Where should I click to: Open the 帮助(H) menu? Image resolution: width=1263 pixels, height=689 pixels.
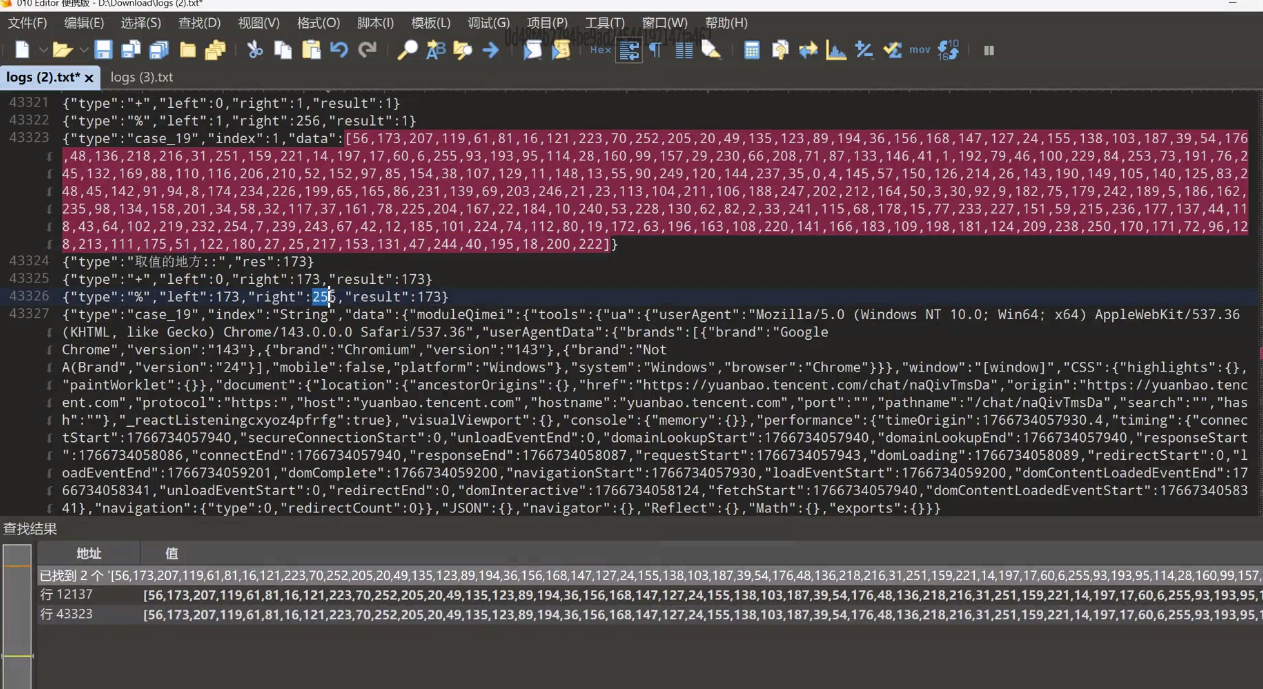click(725, 23)
